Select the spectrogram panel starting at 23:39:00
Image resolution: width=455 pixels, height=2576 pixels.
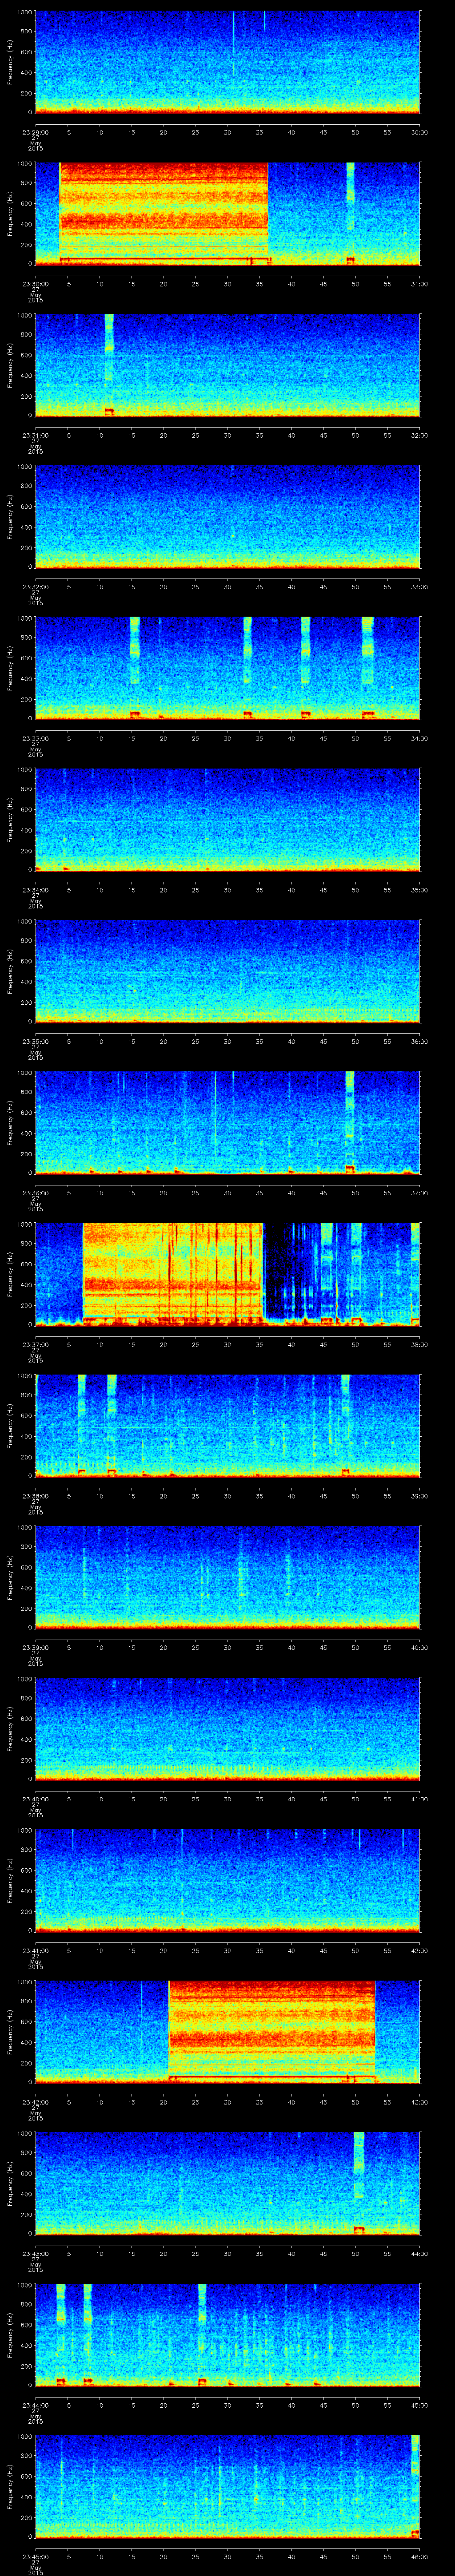[x=228, y=1577]
